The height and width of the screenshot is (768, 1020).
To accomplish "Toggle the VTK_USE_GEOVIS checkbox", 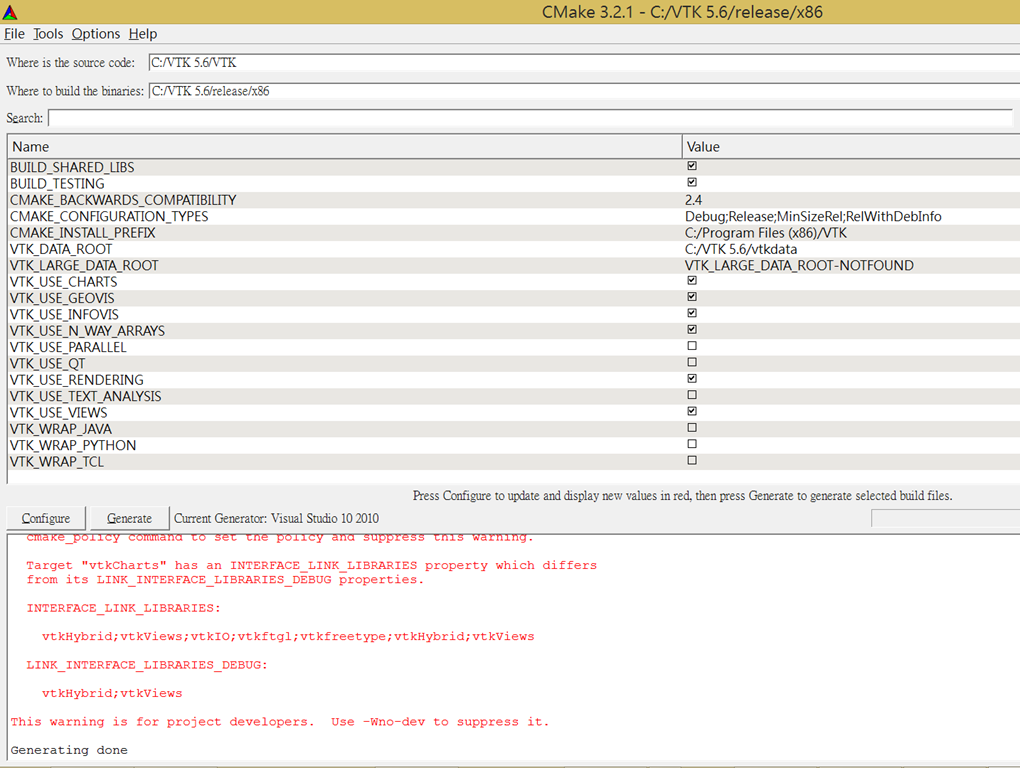I will (692, 297).
